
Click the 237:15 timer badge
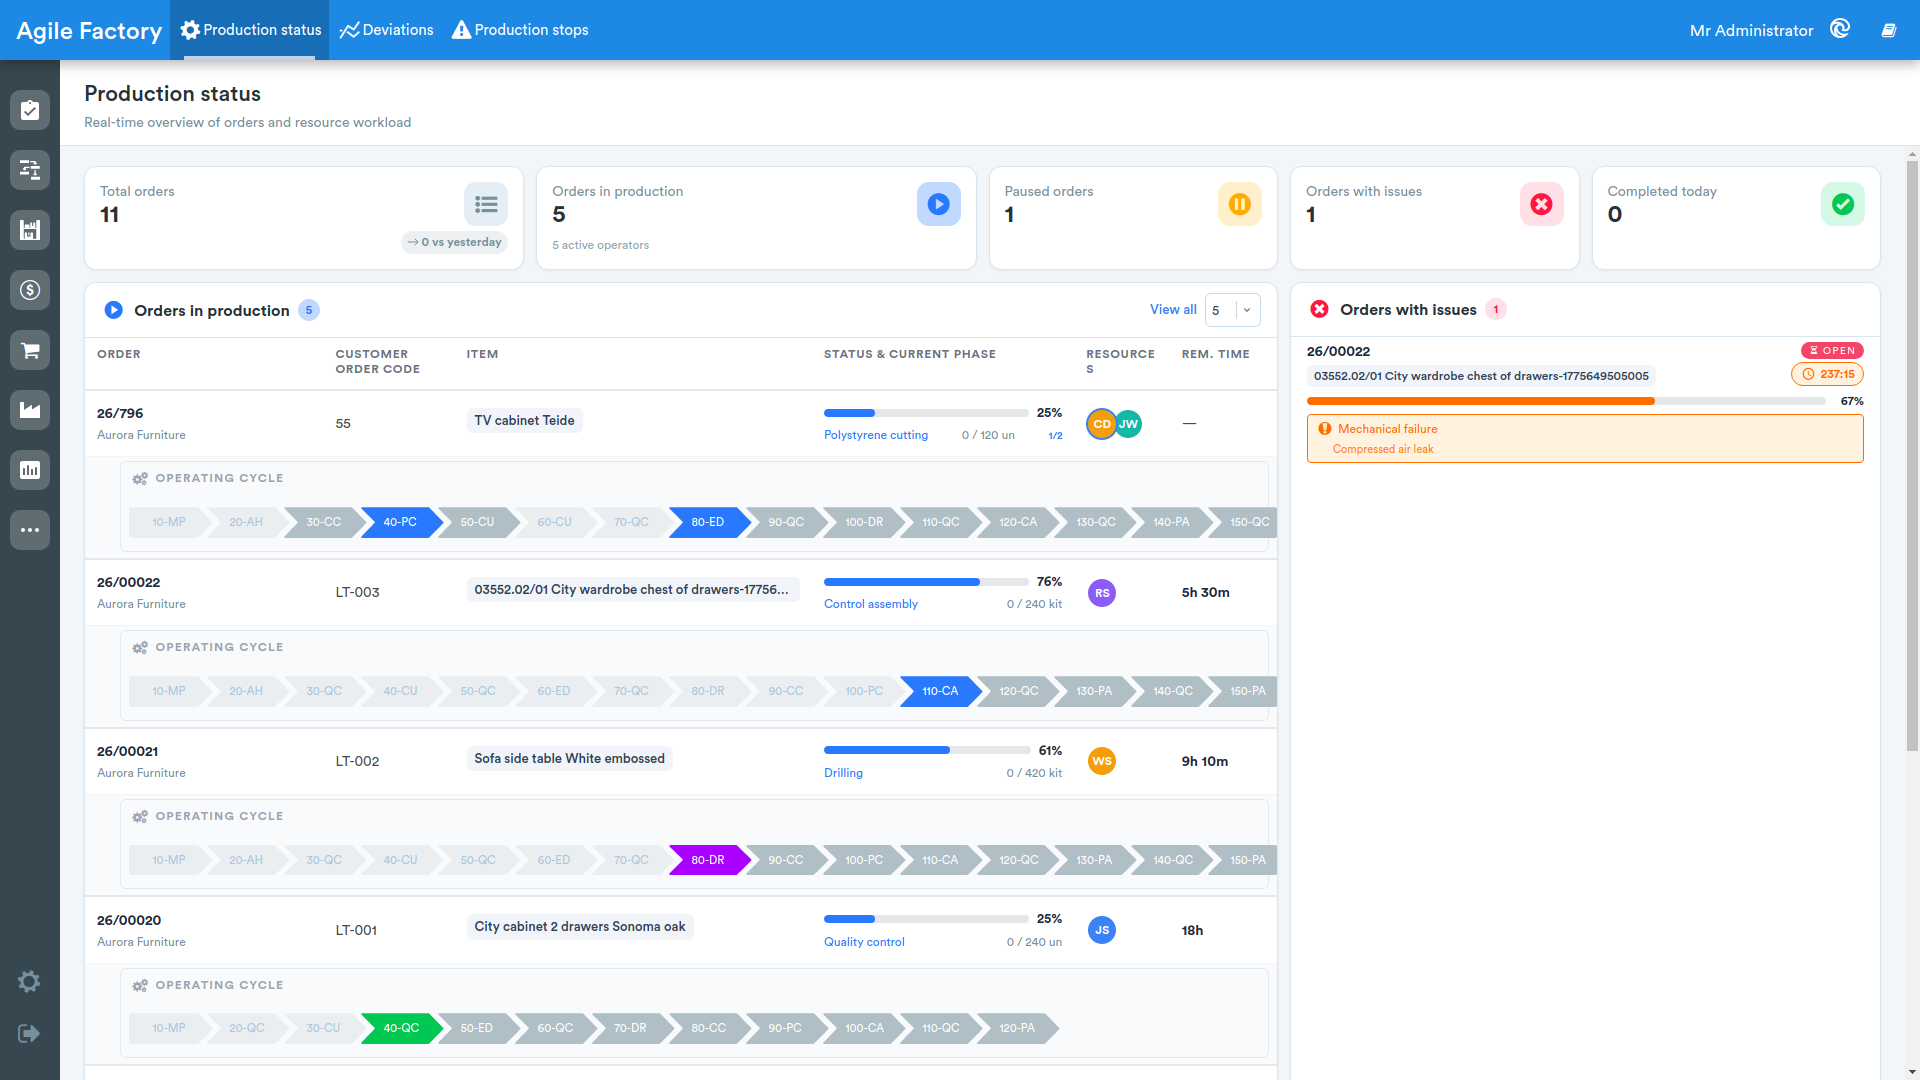click(x=1827, y=374)
